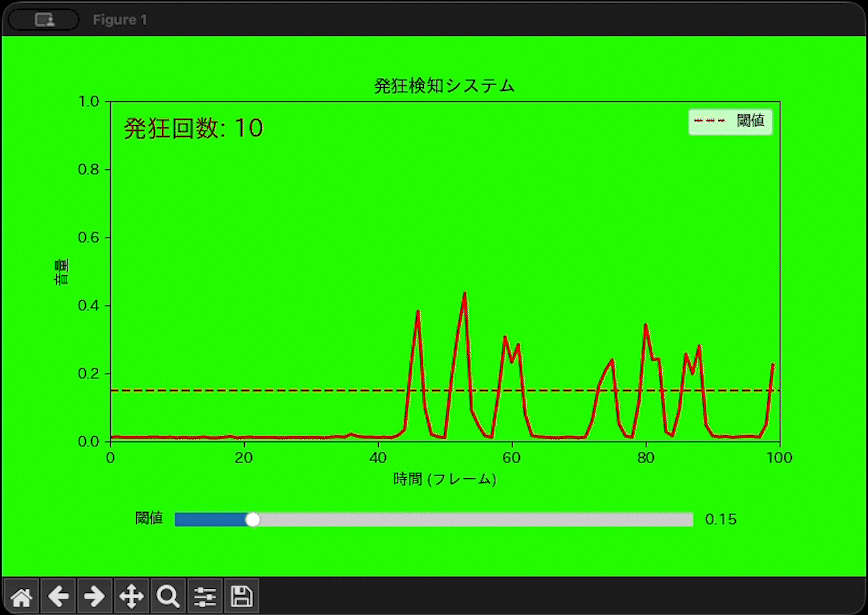The height and width of the screenshot is (615, 868).
Task: Click the y-axis tick label 1.0
Action: pos(89,102)
